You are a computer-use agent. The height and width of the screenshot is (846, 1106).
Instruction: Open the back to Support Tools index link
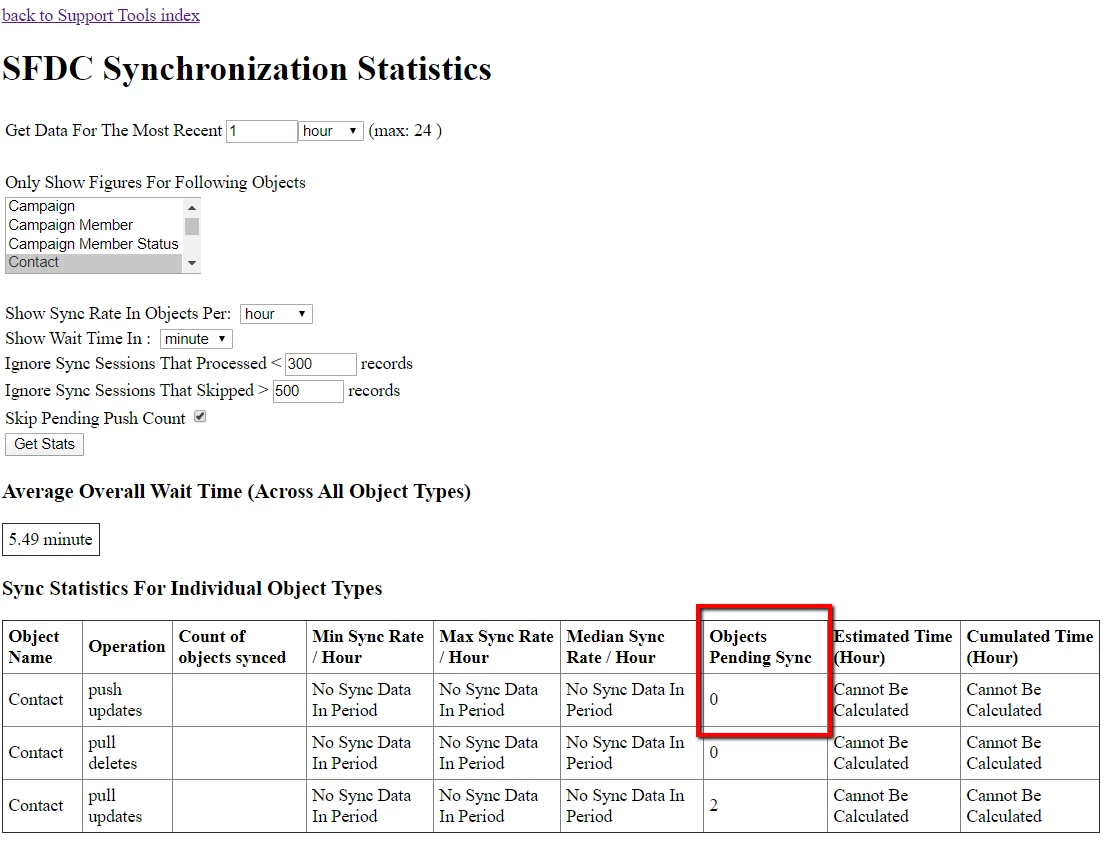click(101, 16)
